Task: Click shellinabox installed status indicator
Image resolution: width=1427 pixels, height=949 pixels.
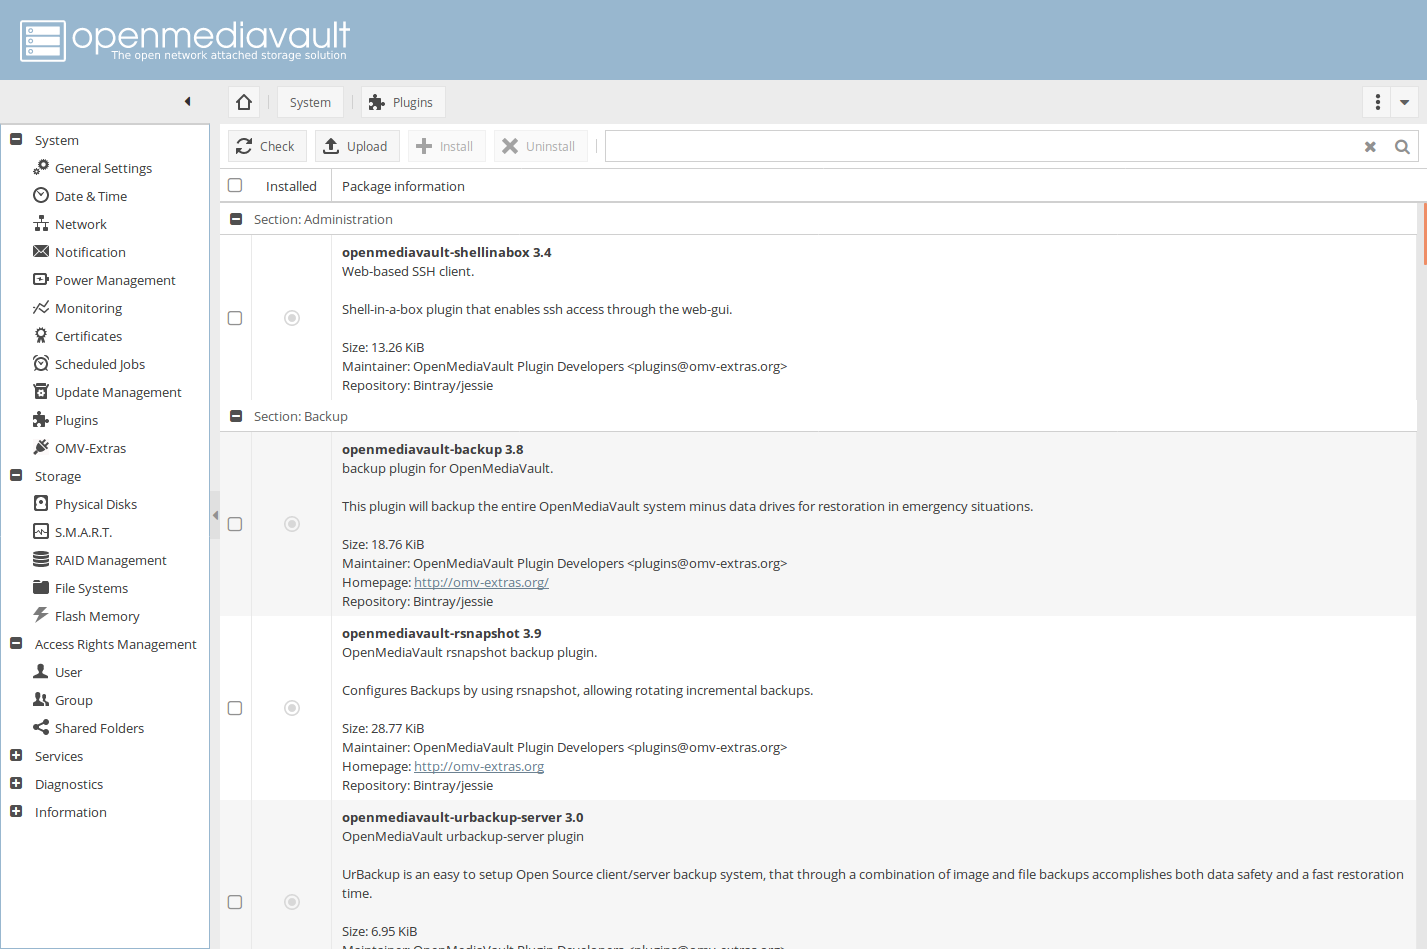Action: pyautogui.click(x=292, y=318)
